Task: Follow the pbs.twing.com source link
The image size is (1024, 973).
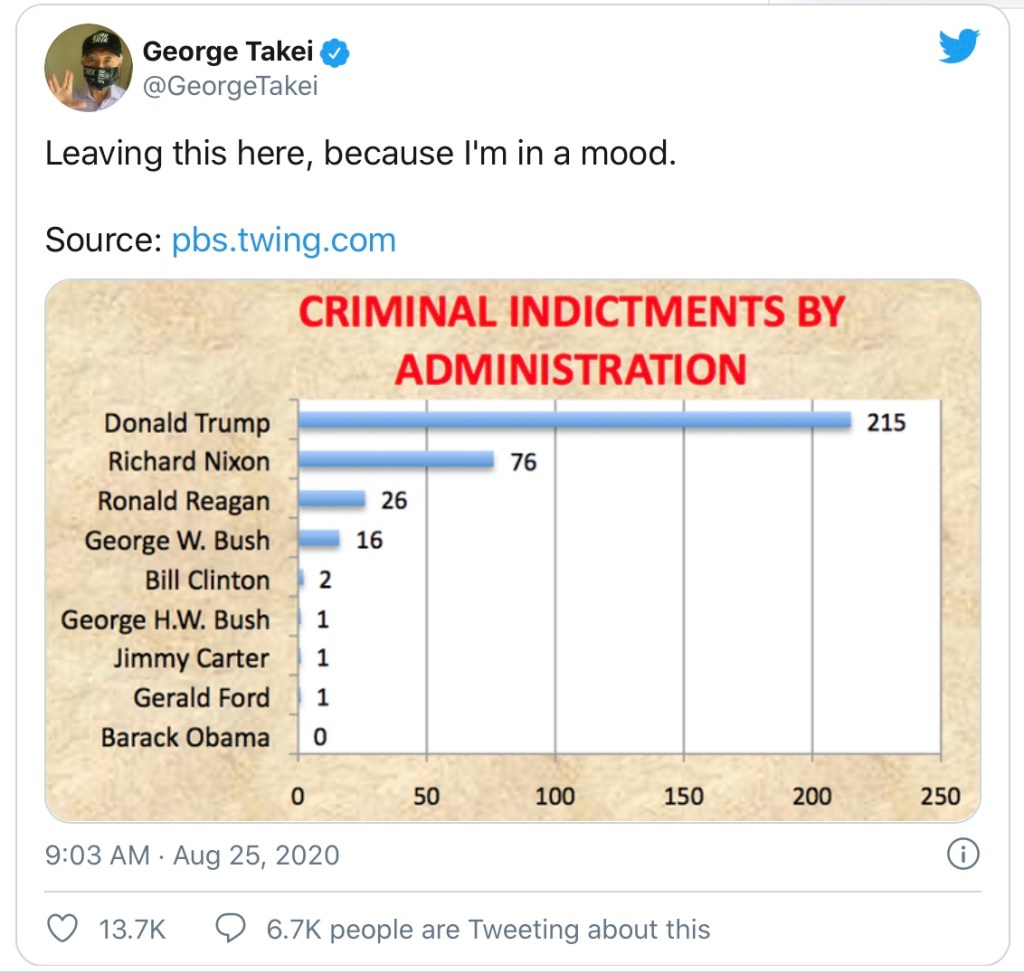Action: tap(283, 240)
